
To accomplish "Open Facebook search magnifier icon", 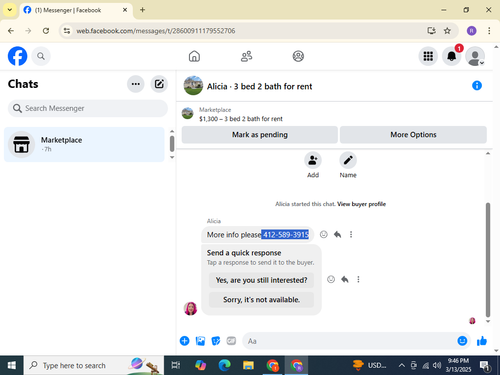I will tap(41, 56).
